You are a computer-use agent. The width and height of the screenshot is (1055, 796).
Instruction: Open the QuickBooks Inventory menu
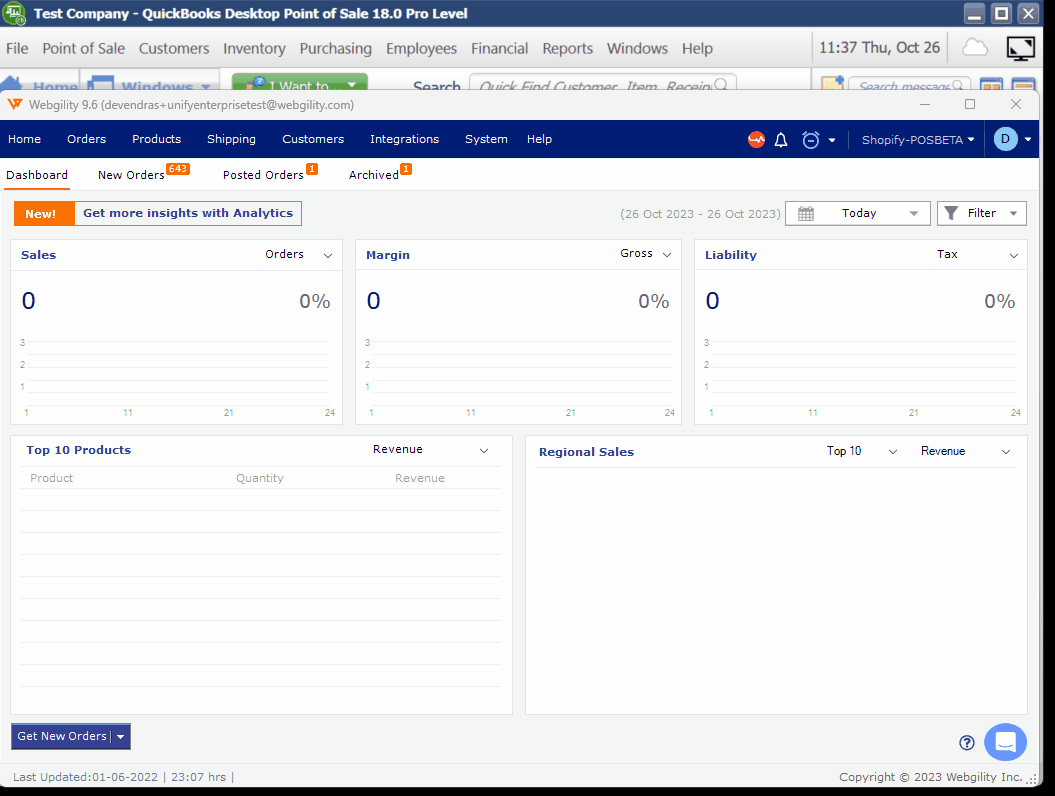(254, 48)
